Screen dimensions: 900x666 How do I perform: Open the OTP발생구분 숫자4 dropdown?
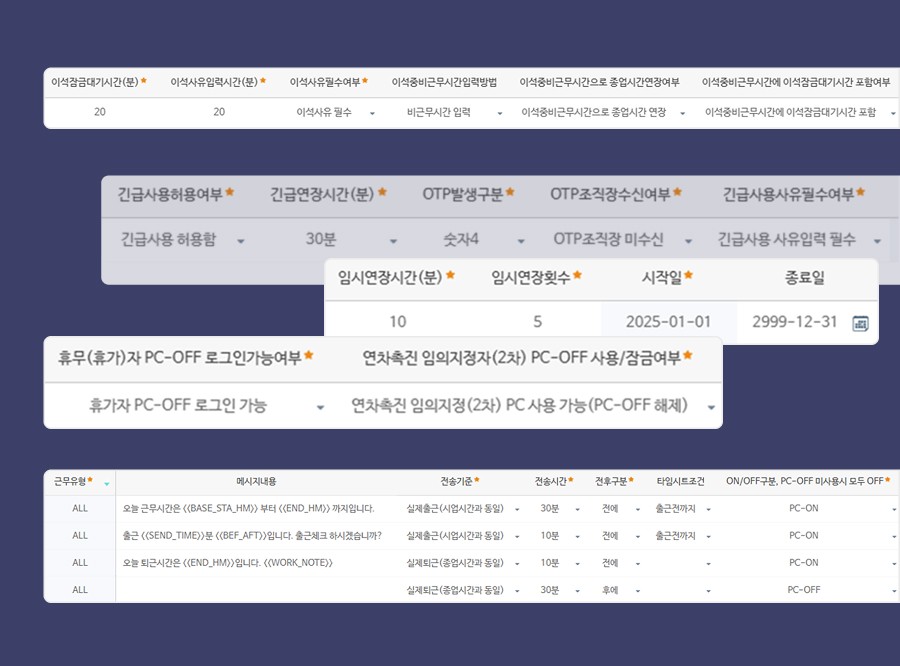(x=520, y=240)
